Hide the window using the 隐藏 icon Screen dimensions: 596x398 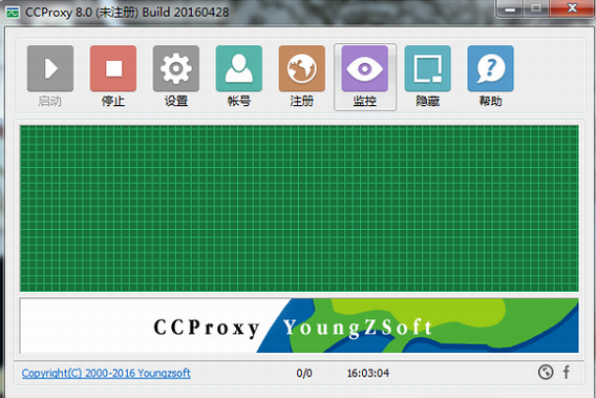pos(428,76)
